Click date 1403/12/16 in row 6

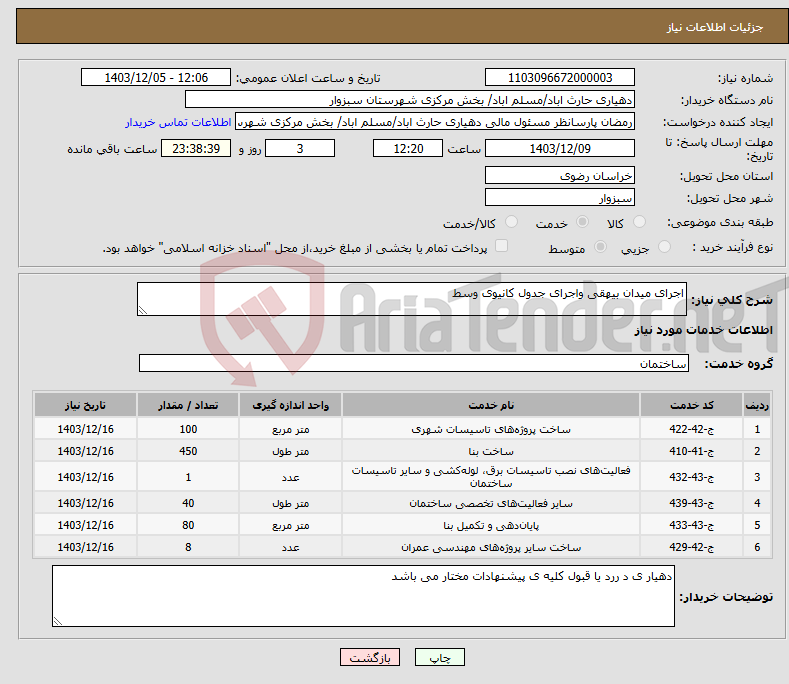[x=86, y=547]
